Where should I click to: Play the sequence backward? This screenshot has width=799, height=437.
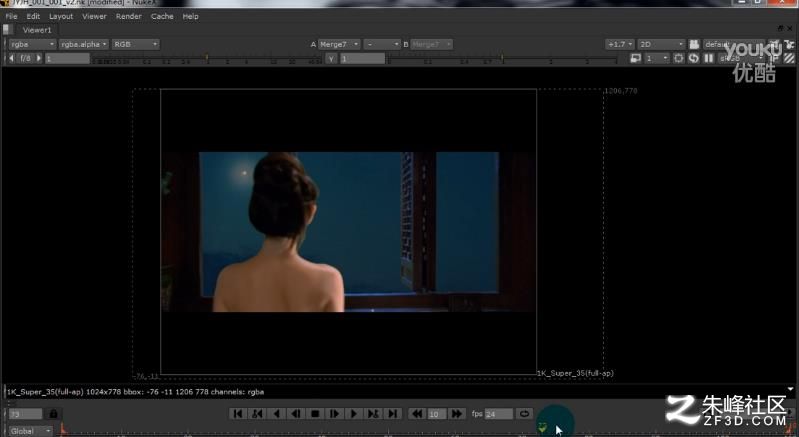coord(277,414)
